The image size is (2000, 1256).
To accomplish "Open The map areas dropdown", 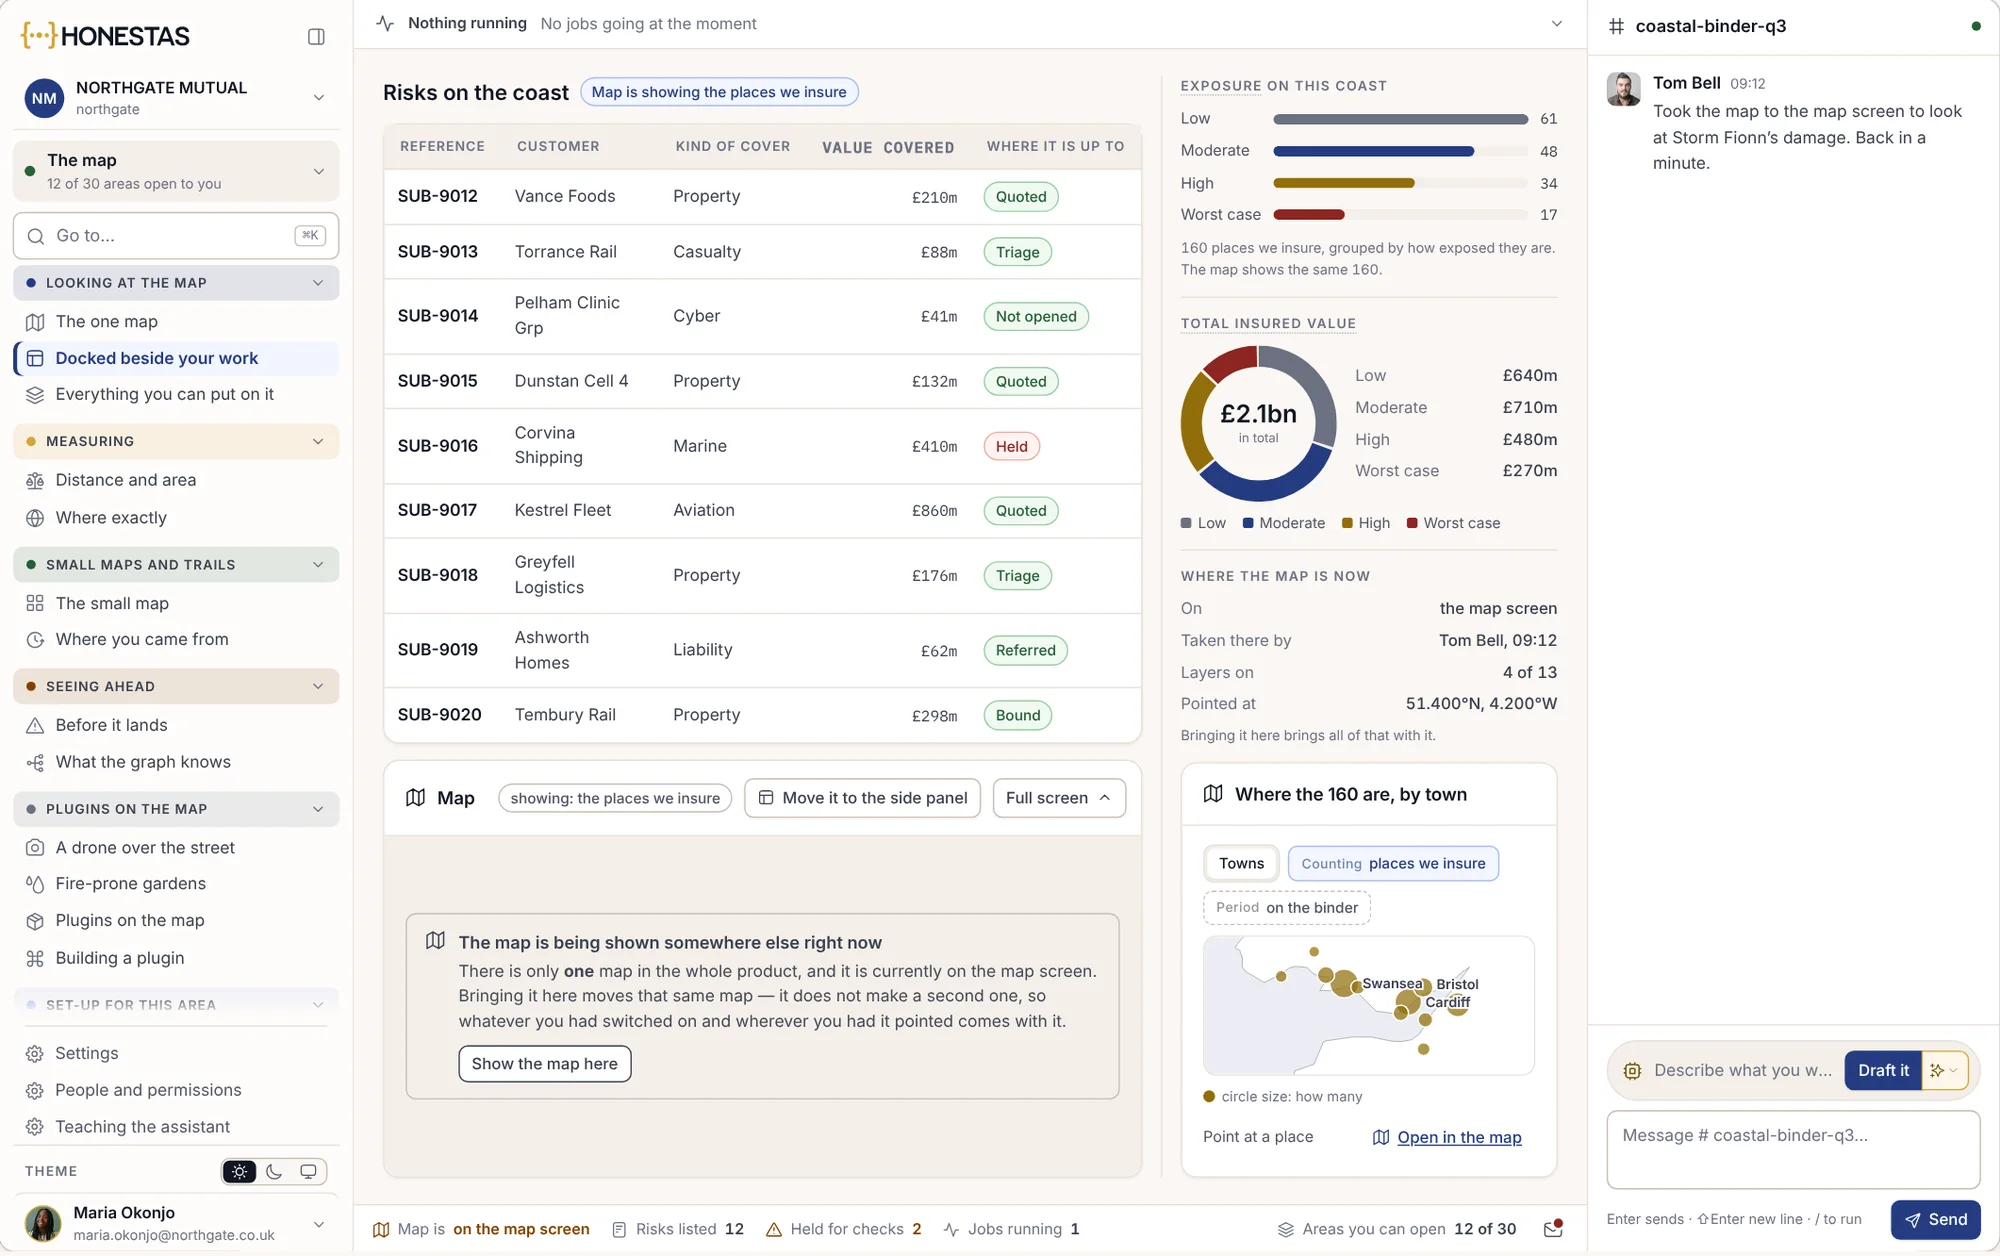I will 176,171.
